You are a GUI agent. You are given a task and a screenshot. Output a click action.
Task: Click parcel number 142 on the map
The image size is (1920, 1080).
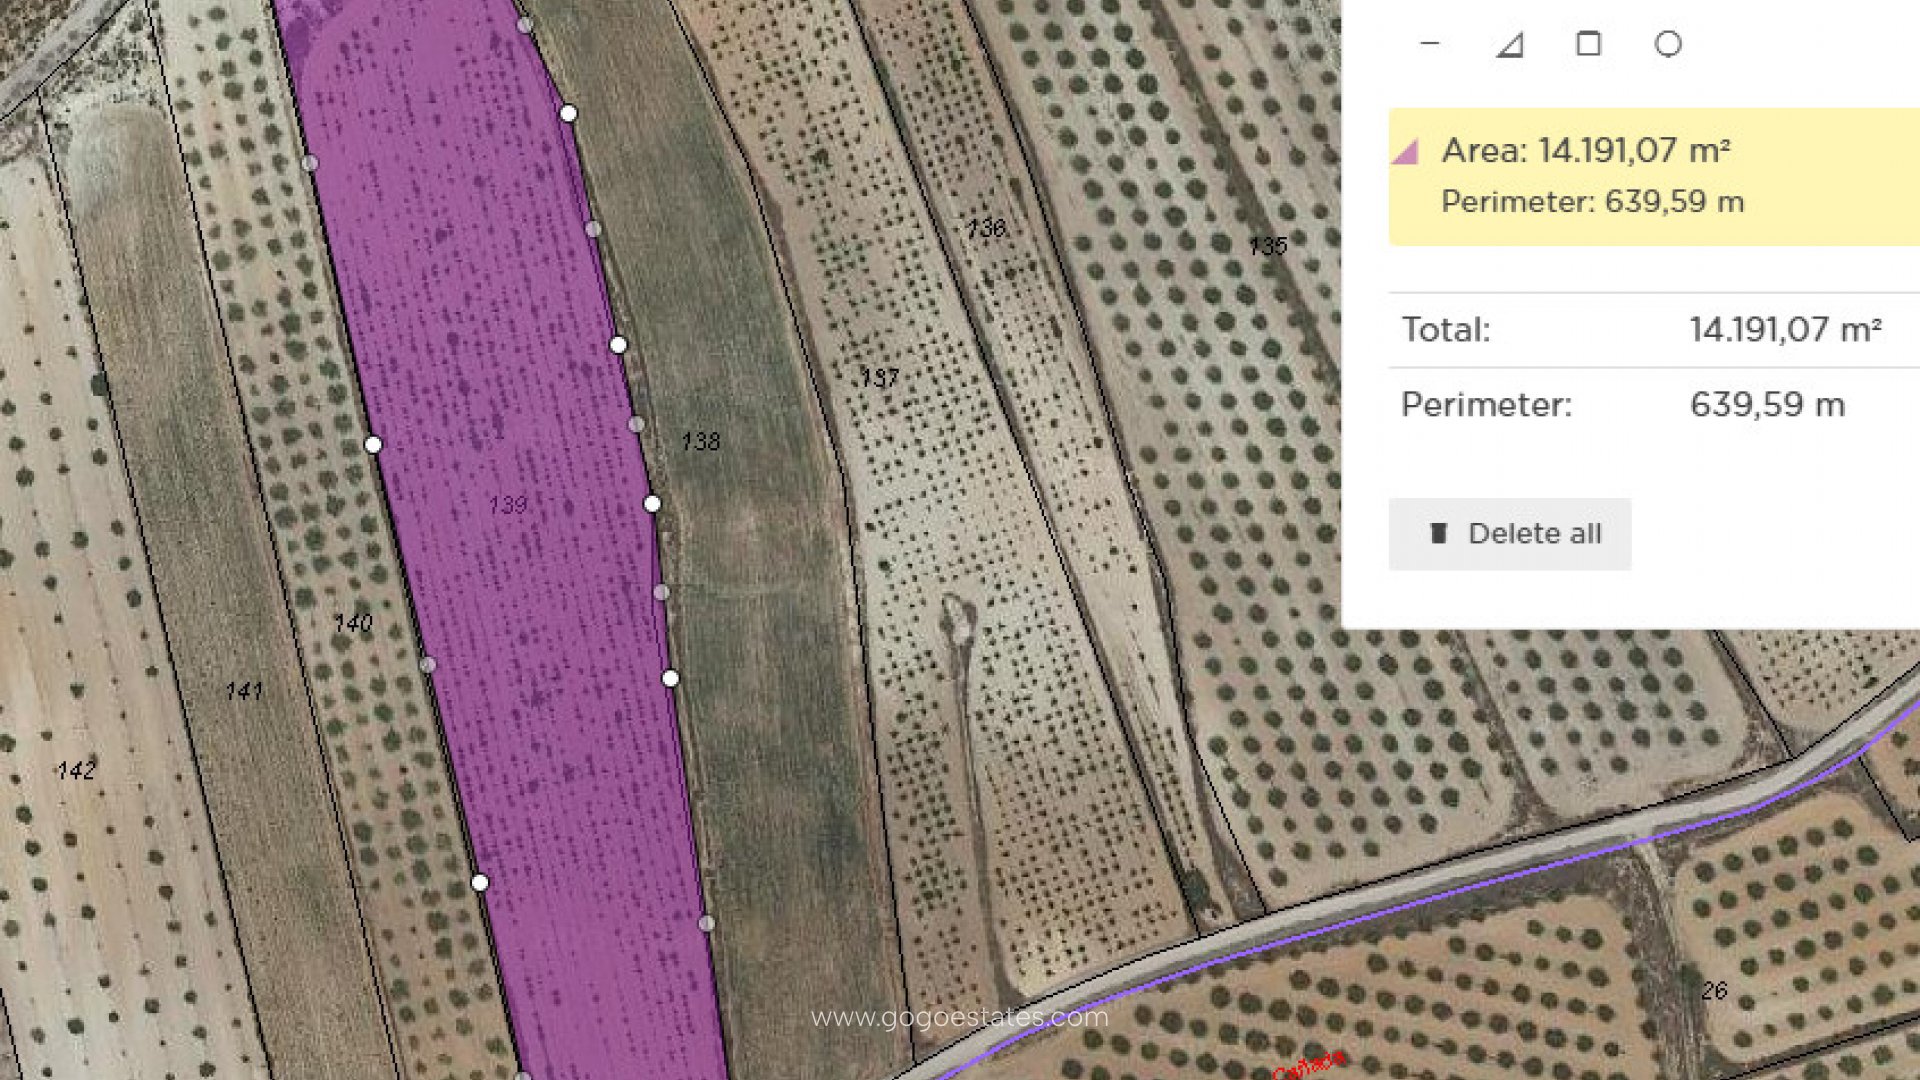tap(76, 770)
